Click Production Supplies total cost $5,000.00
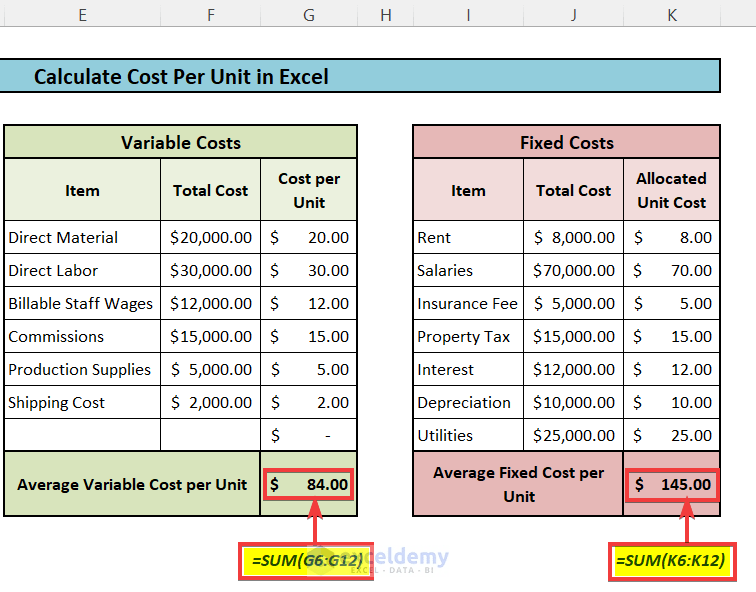Image resolution: width=756 pixels, height=592 pixels. (211, 369)
